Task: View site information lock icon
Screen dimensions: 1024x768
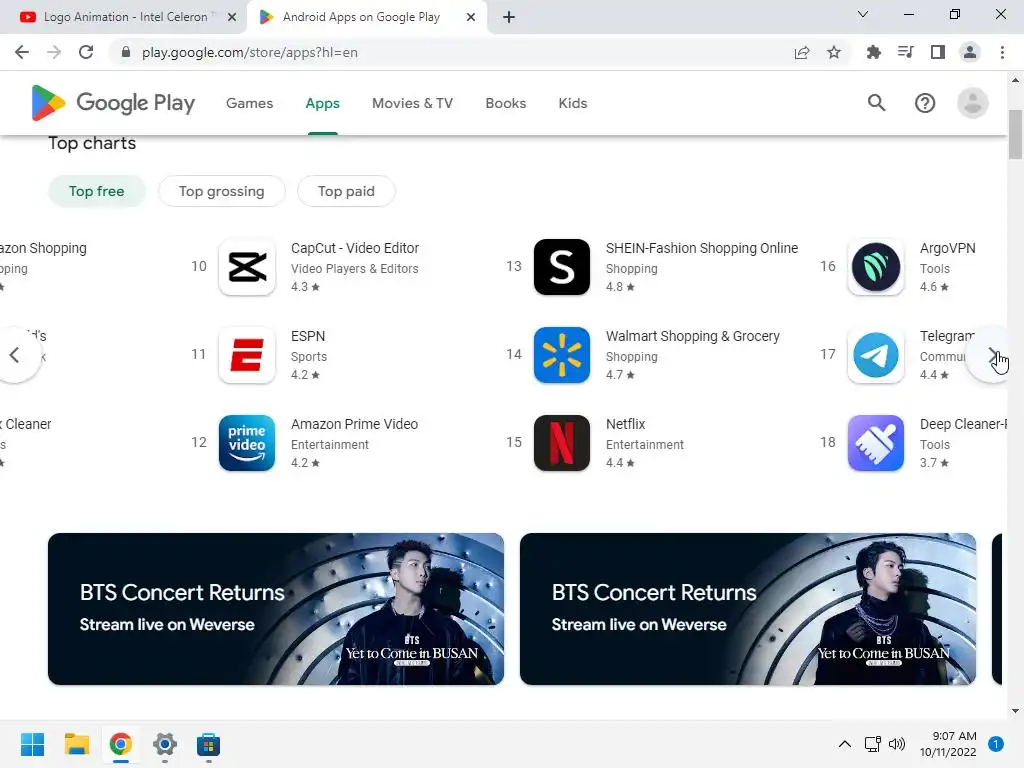Action: click(x=126, y=53)
